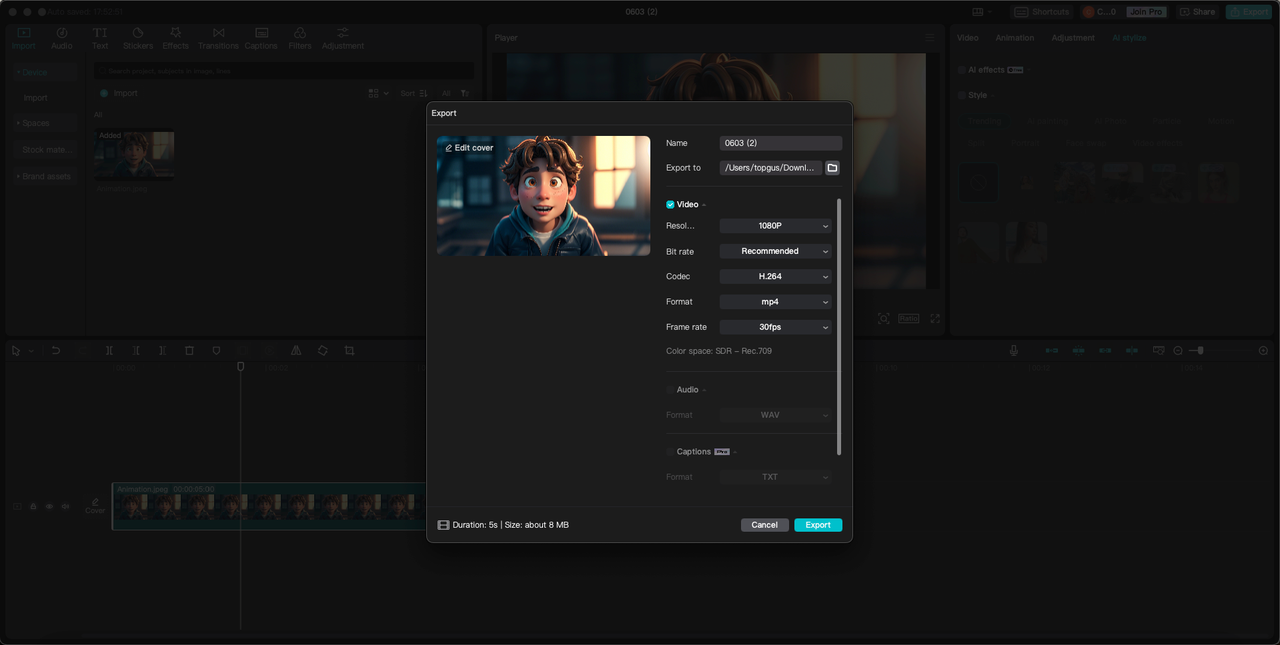
Task: Uncheck the Video checkbox in the Export dialog
Action: coord(670,205)
